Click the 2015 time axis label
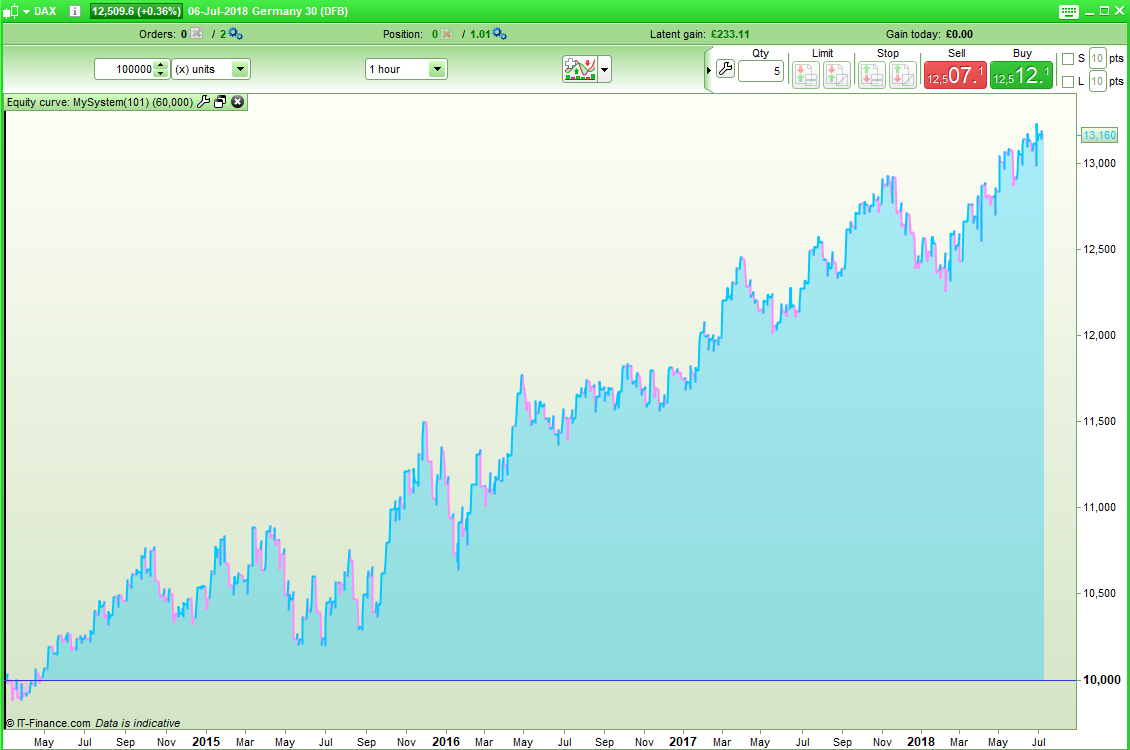 205,741
